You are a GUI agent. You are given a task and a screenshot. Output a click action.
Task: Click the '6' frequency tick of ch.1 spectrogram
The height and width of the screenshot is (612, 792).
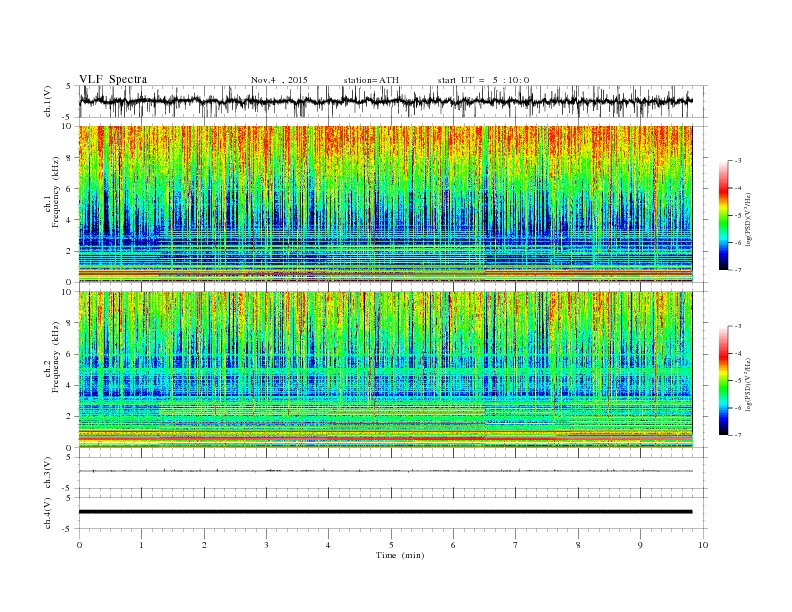(x=69, y=189)
